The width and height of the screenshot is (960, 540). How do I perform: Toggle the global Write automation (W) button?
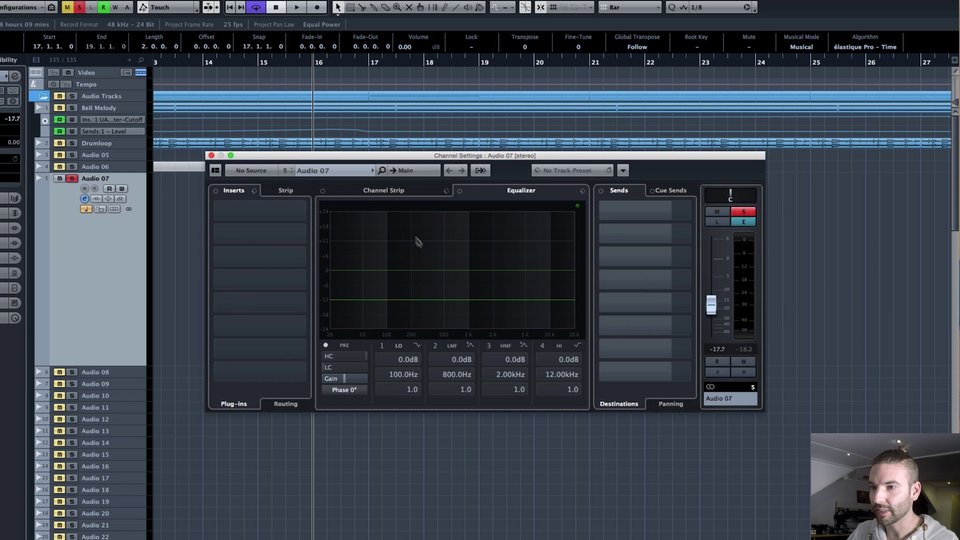[x=114, y=7]
